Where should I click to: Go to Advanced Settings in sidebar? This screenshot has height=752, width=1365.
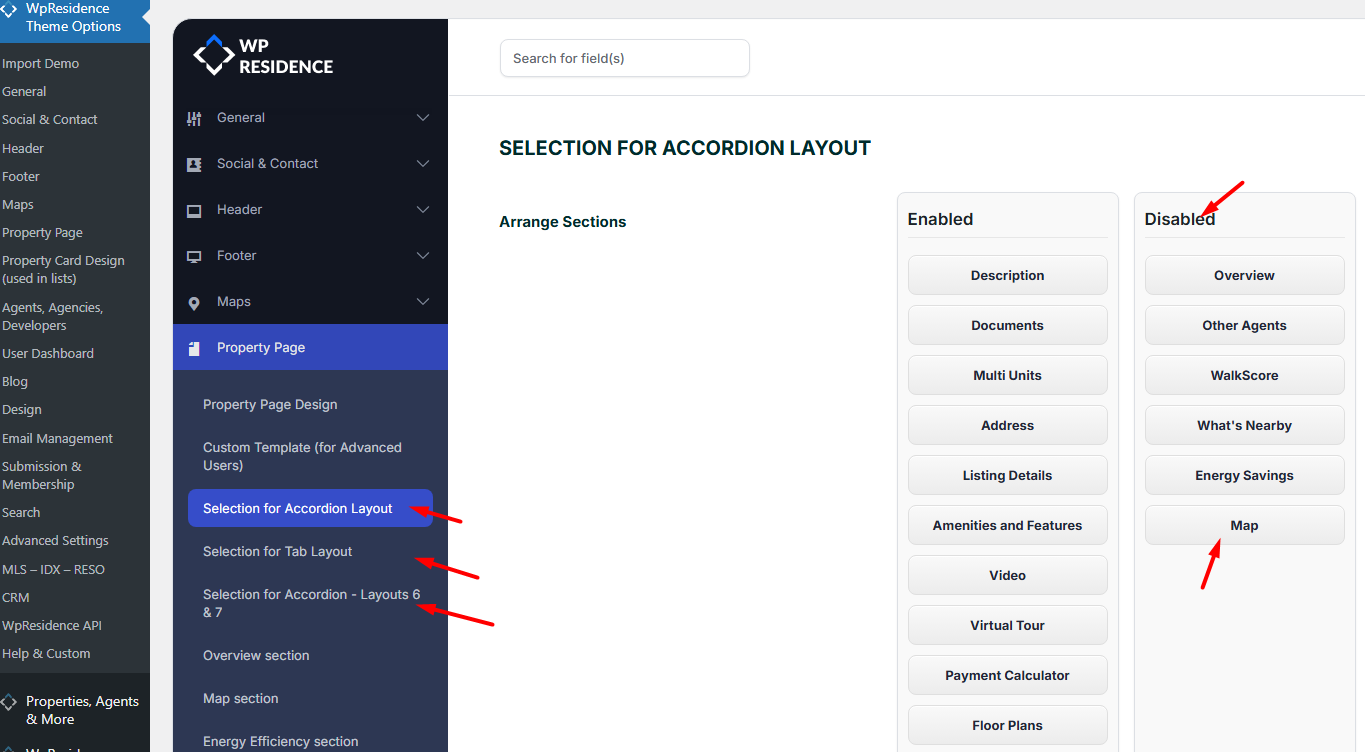55,541
